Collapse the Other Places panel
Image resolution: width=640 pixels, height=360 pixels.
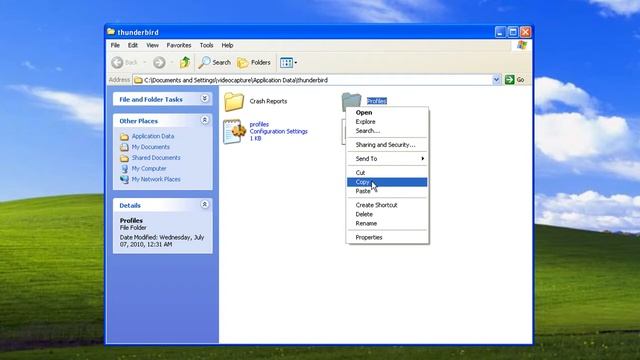[x=204, y=120]
